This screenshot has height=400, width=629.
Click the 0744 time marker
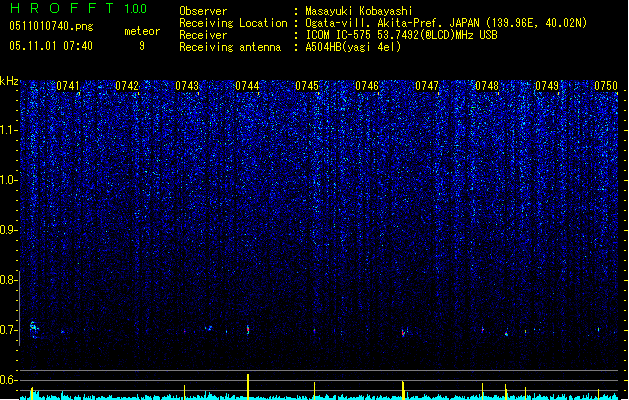pos(247,86)
